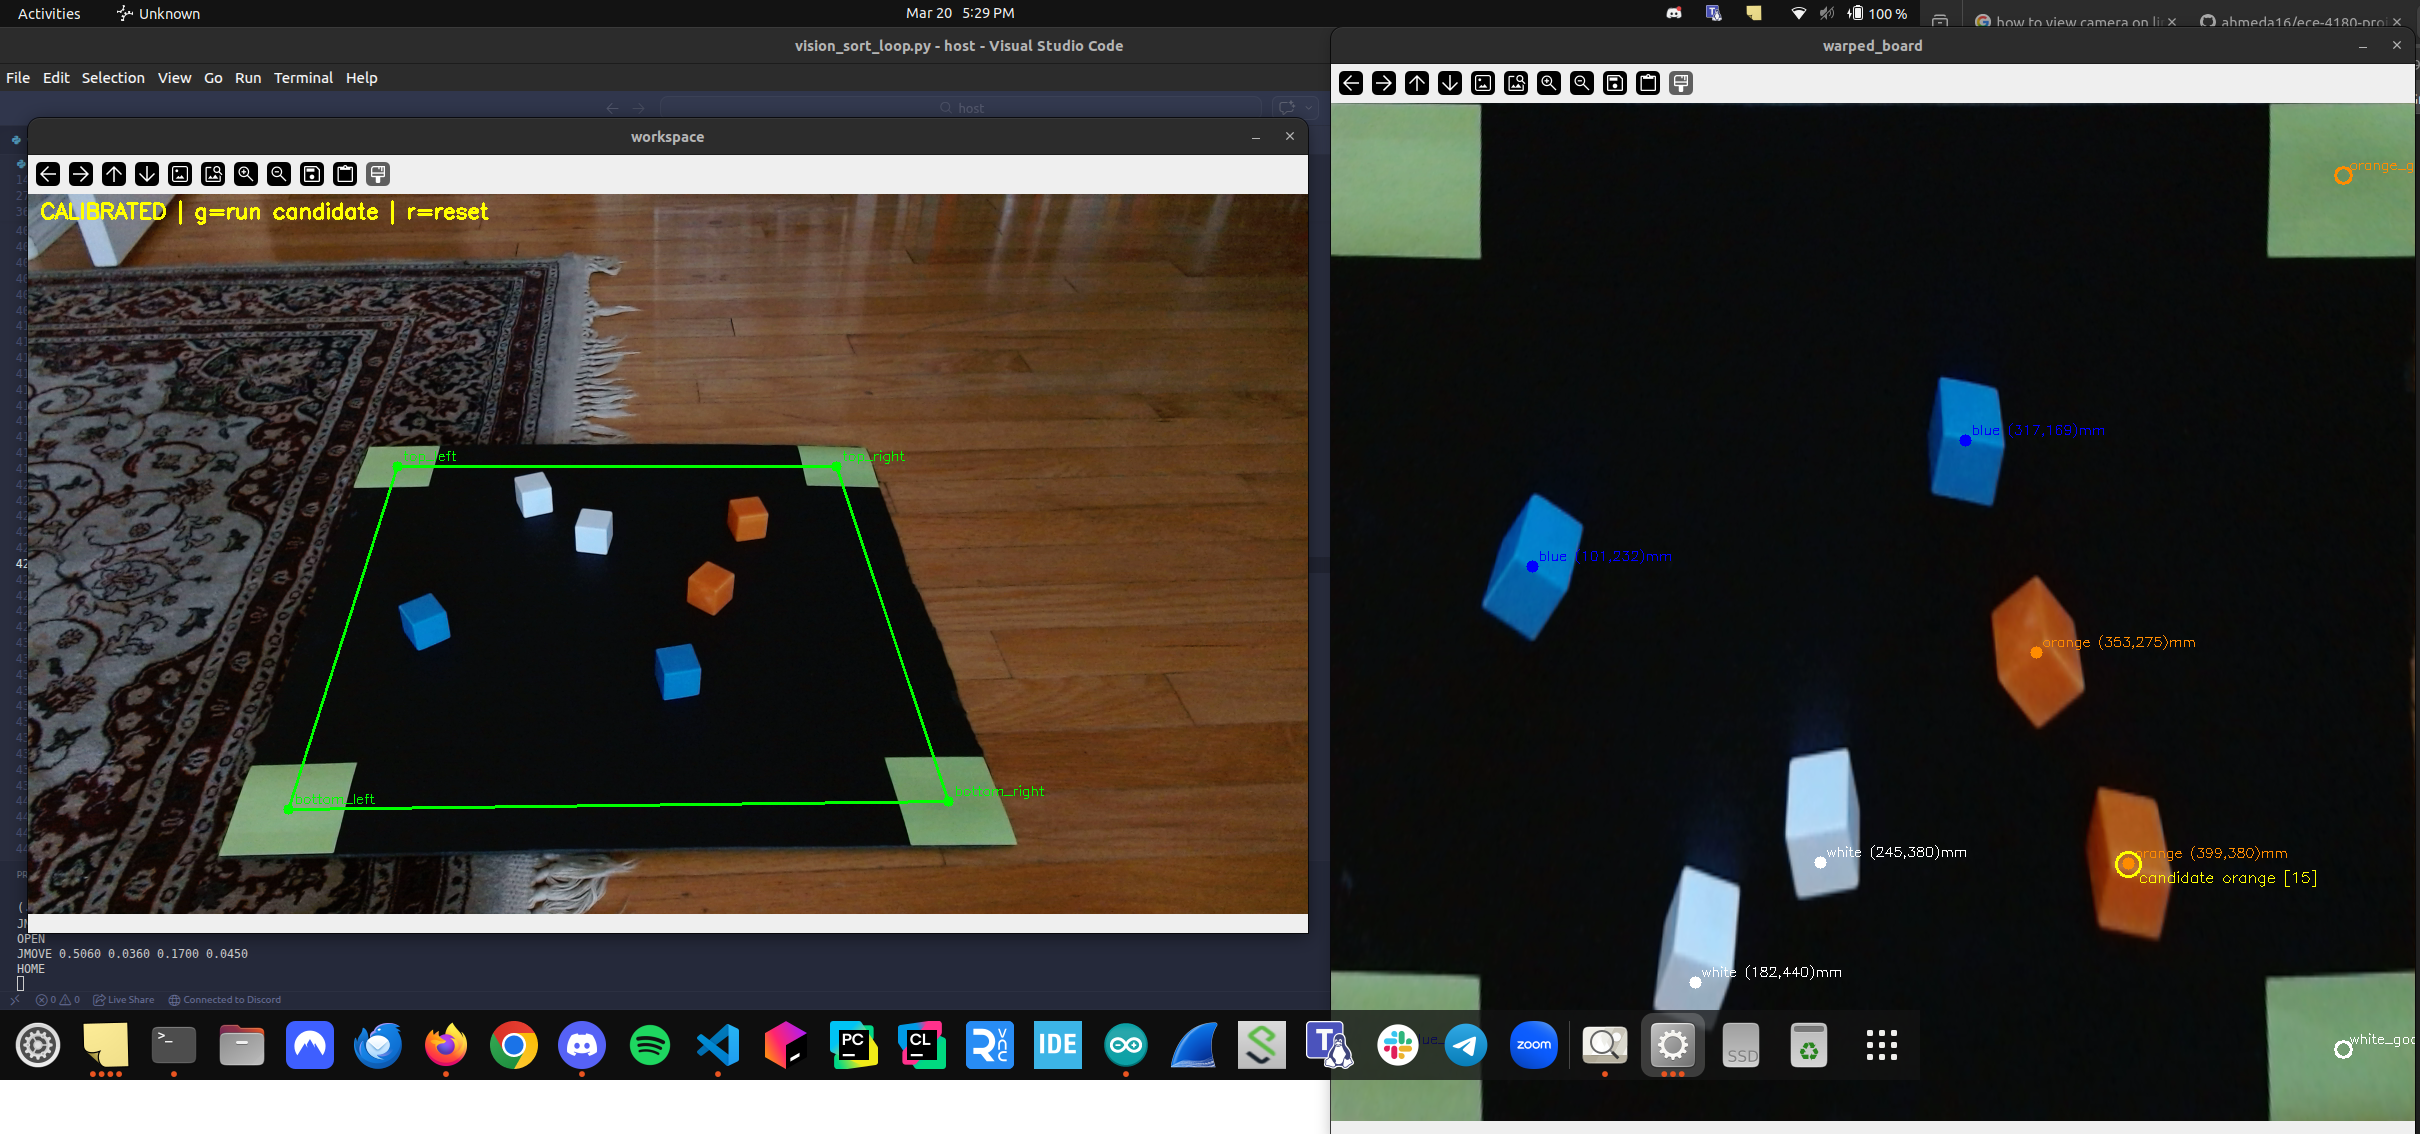
Task: Open the Unknown app menu in top bar
Action: pyautogui.click(x=159, y=13)
